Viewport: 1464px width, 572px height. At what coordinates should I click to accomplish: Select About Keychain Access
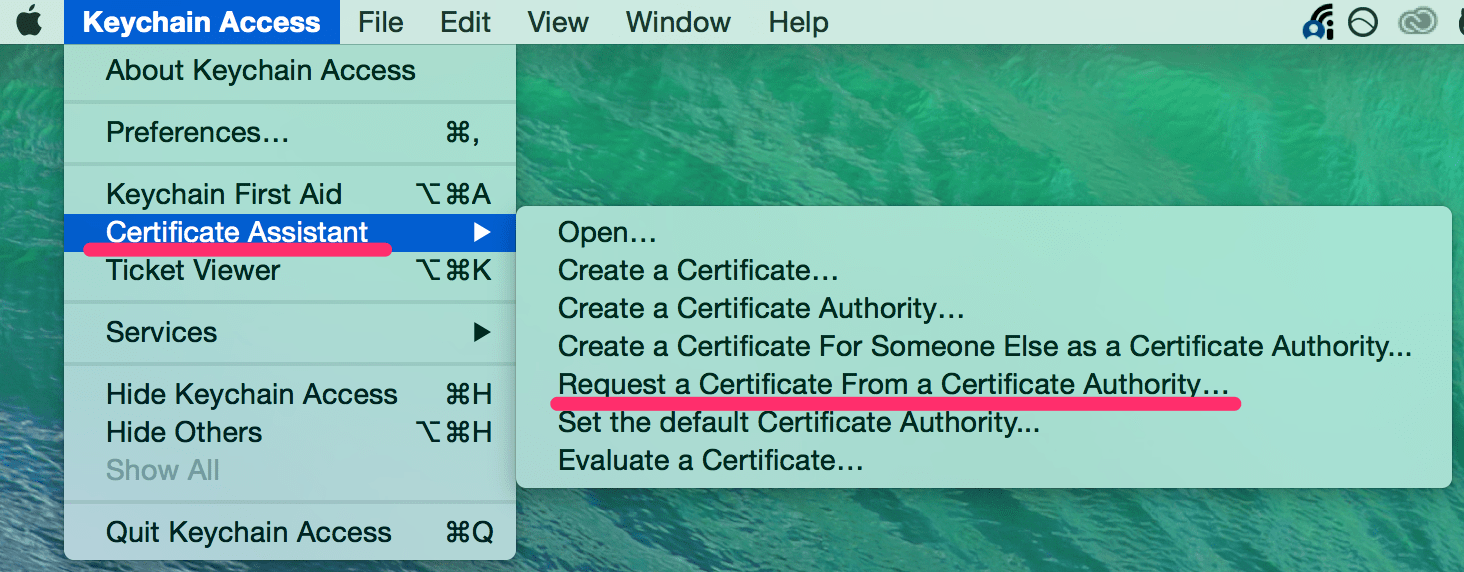[x=290, y=71]
